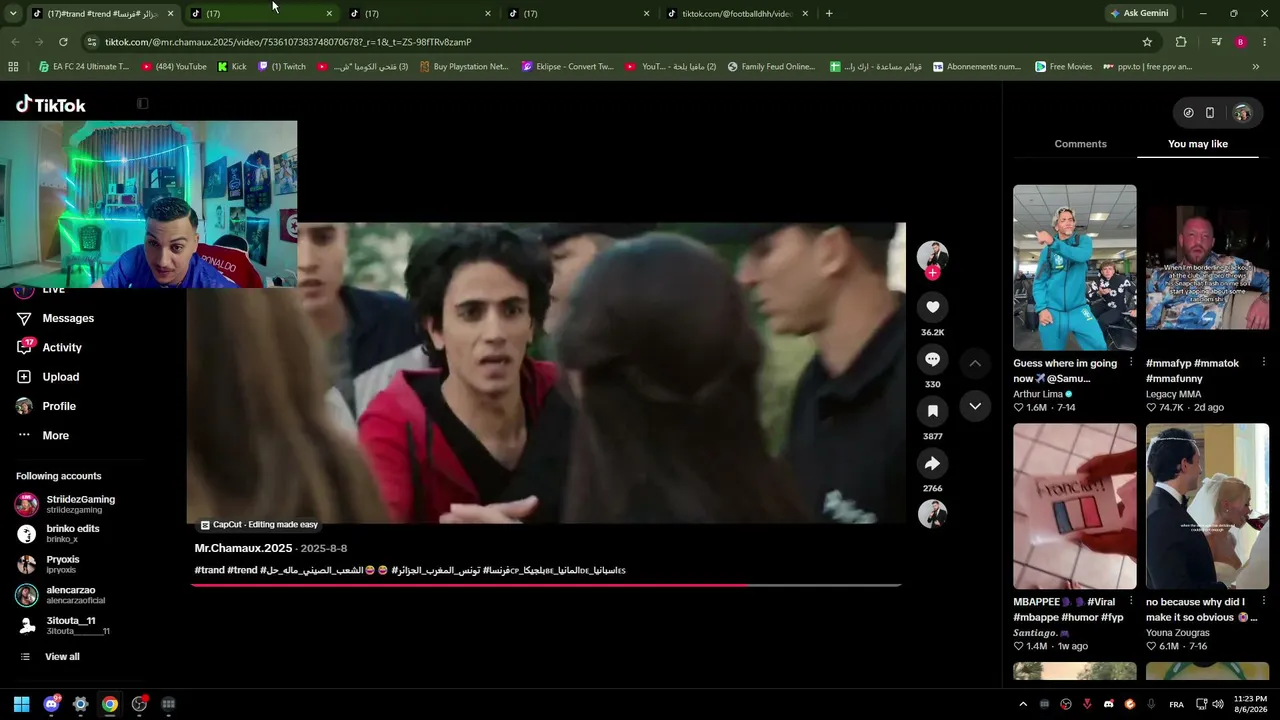Click View all following accounts

62,657
